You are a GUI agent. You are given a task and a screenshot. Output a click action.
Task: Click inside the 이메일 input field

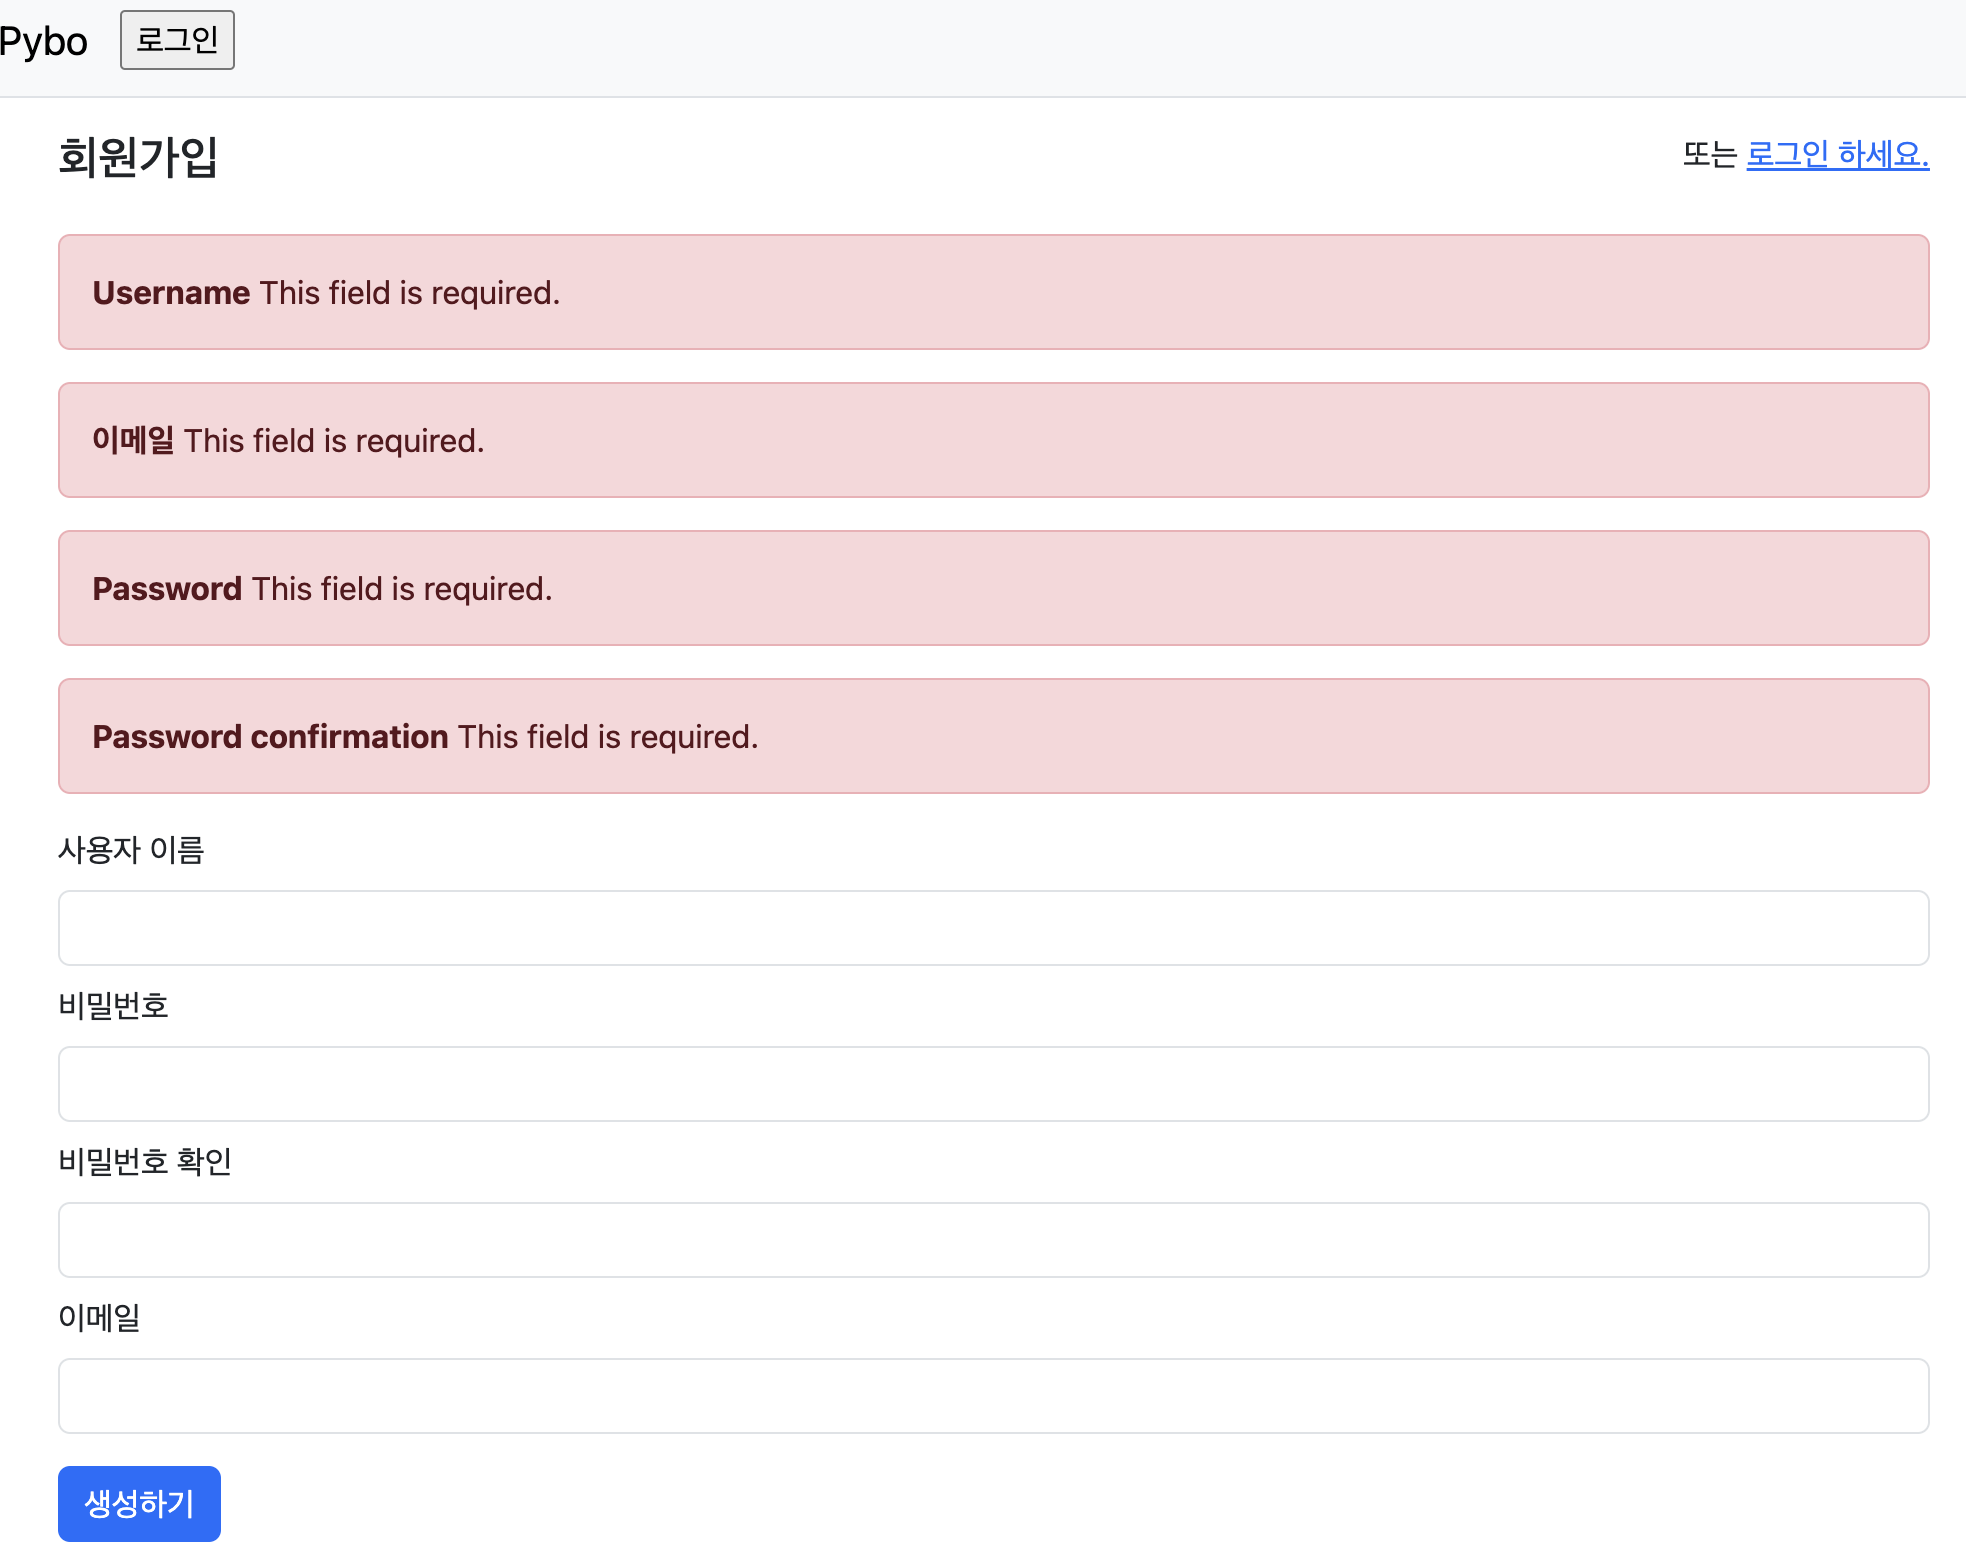tap(993, 1396)
